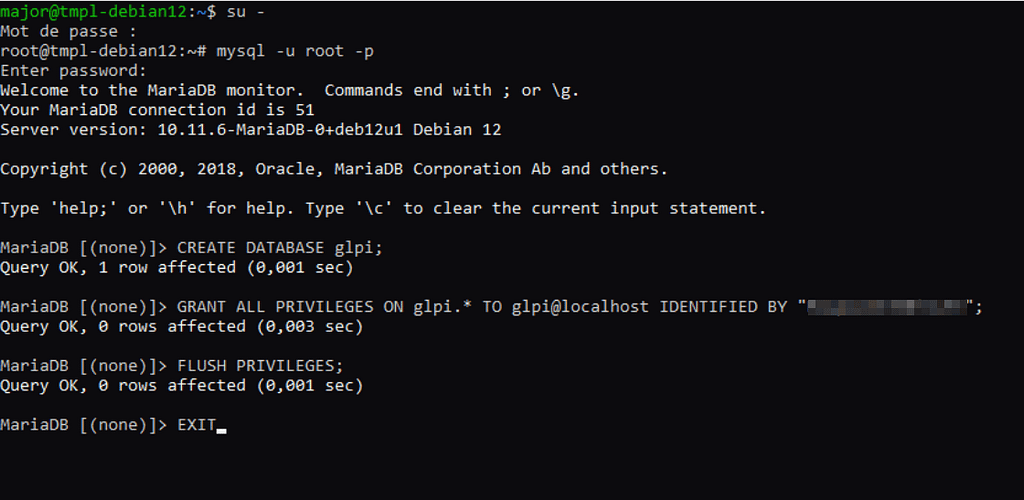Click the CREATE DATABASE glpi command
The image size is (1024, 500).
279,248
